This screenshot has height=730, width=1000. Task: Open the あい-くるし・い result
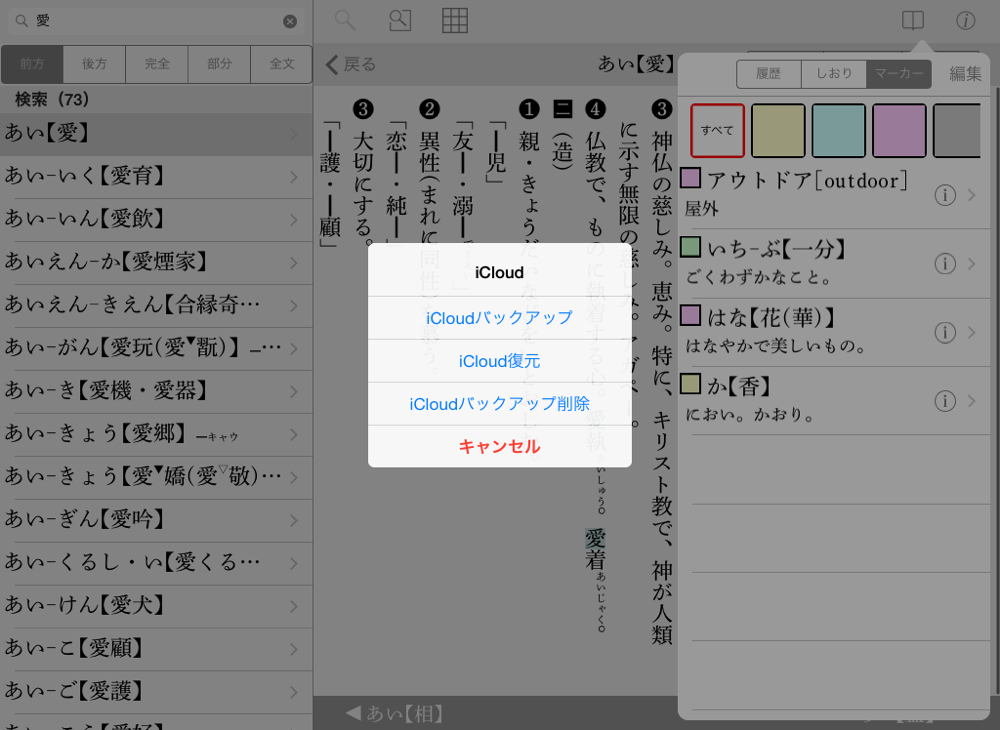point(156,563)
